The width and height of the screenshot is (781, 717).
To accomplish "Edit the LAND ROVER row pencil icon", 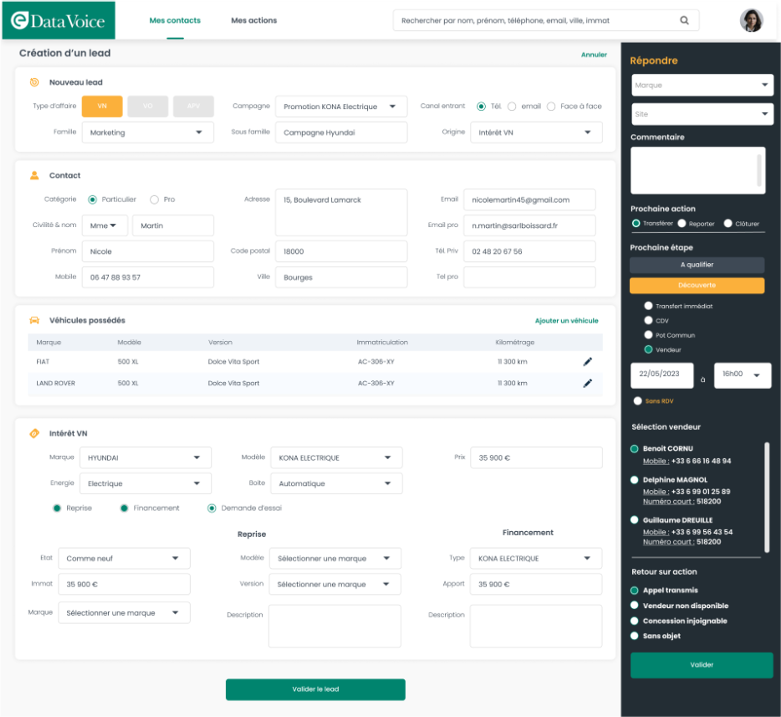I will coord(588,383).
